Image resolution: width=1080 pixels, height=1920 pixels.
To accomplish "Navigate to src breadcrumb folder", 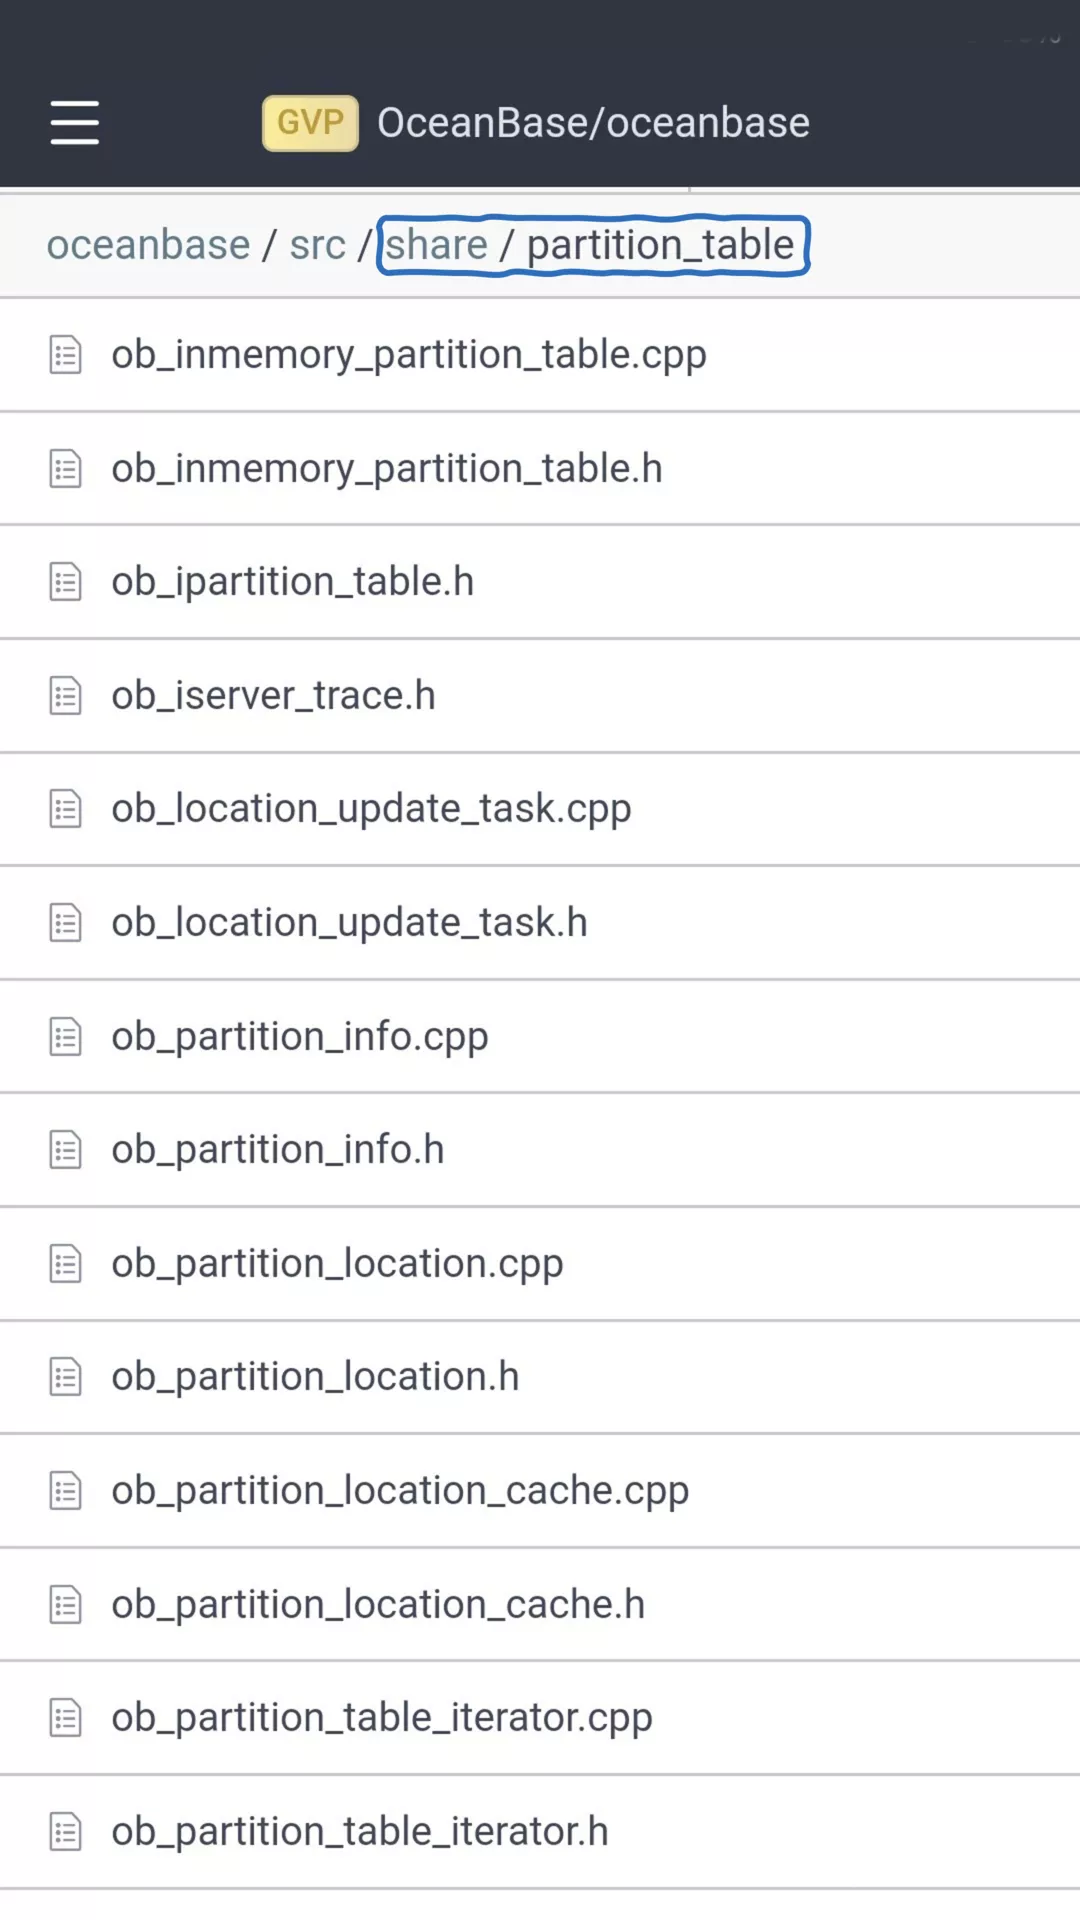I will 317,245.
